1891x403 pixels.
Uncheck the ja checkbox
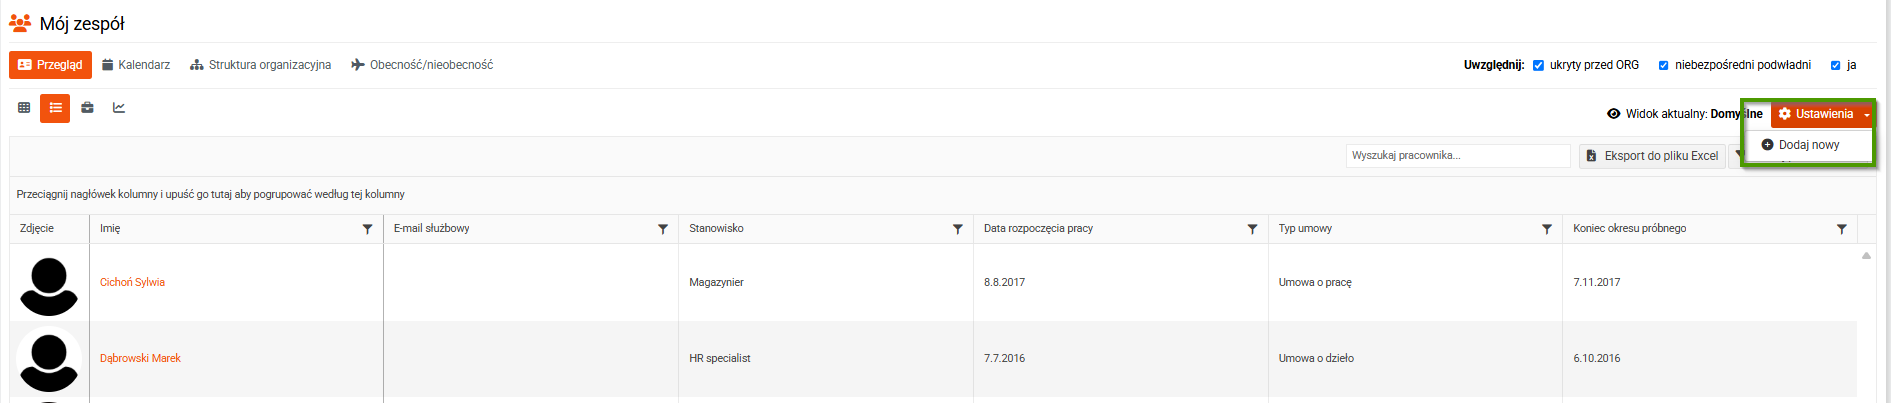[1835, 65]
